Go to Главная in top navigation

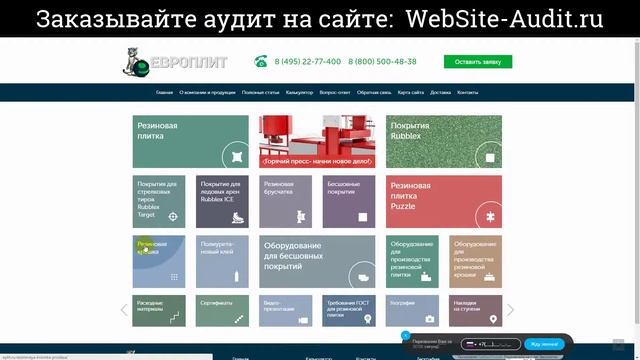(x=164, y=93)
